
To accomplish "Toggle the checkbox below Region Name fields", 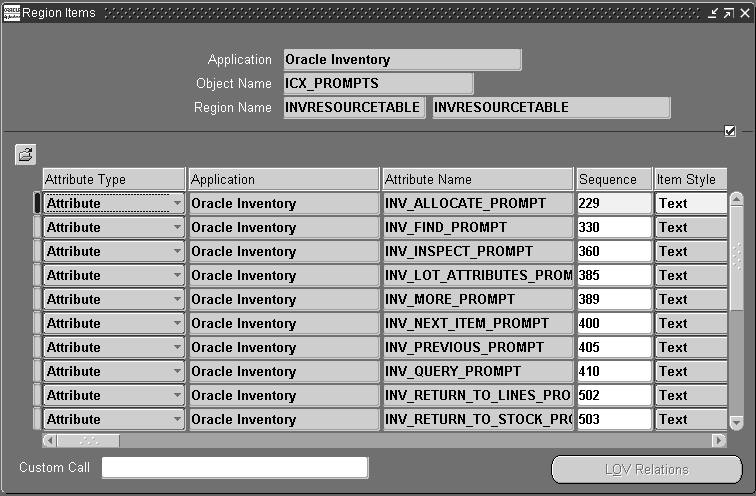I will 730,131.
